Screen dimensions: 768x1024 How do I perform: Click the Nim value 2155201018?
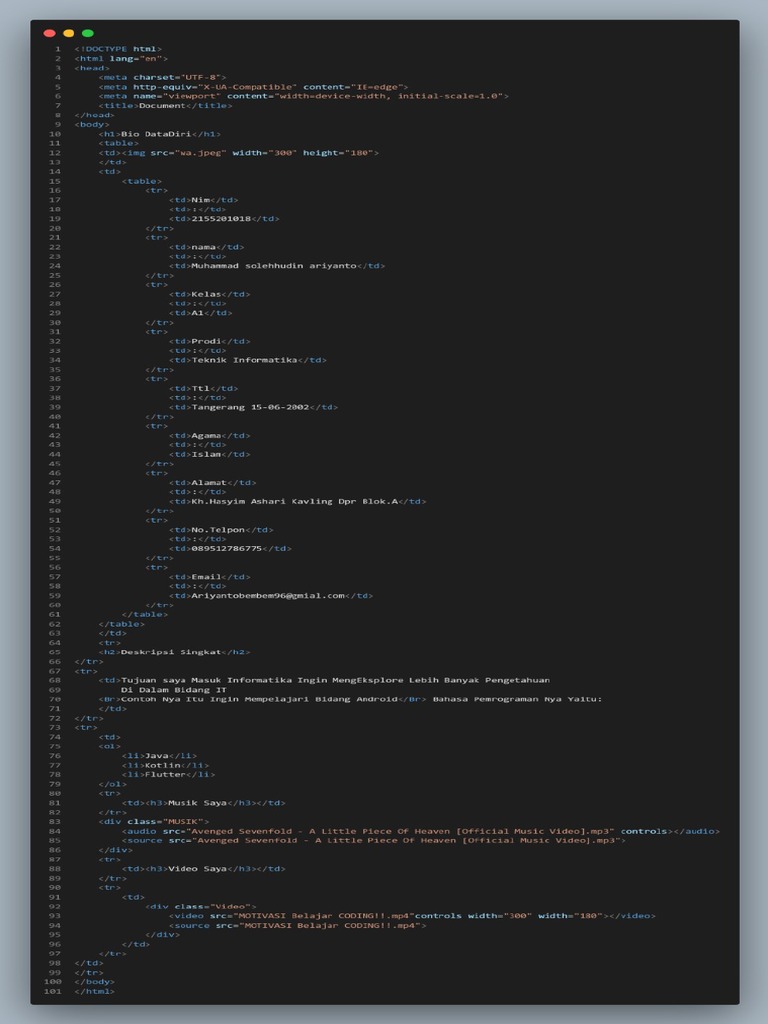coord(221,218)
